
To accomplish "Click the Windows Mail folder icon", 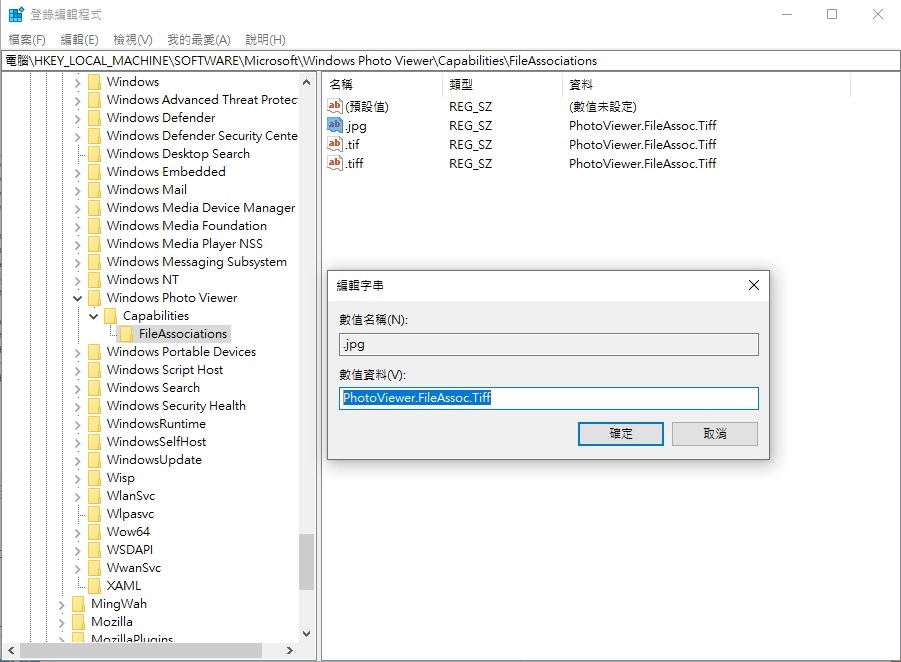I will click(95, 190).
